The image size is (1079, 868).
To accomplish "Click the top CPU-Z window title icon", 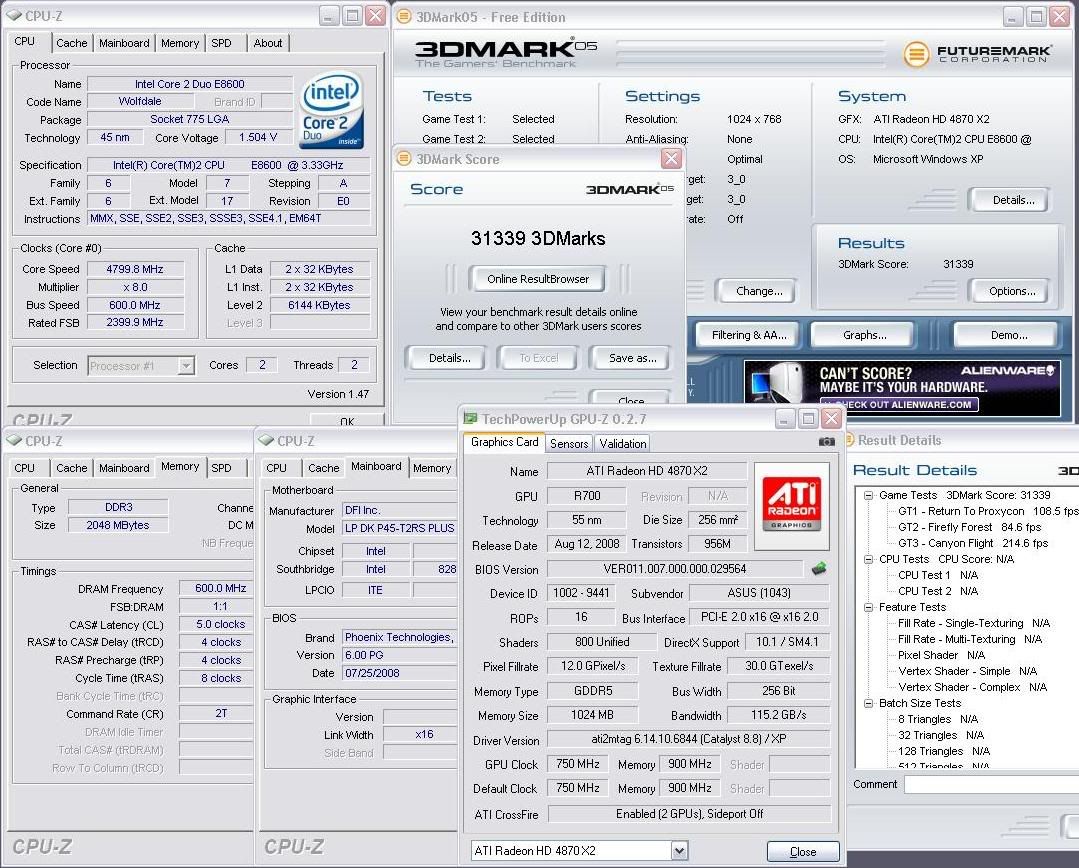I will 14,15.
